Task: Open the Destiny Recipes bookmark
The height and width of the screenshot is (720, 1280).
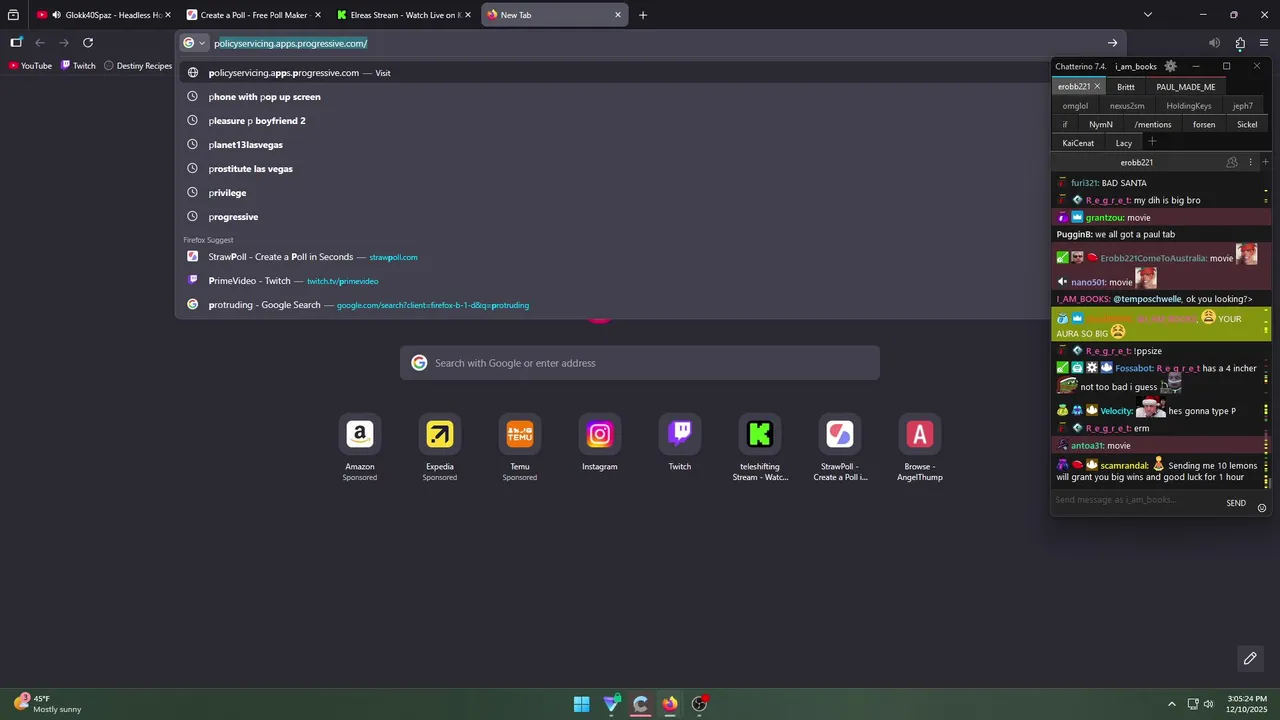Action: pos(138,66)
